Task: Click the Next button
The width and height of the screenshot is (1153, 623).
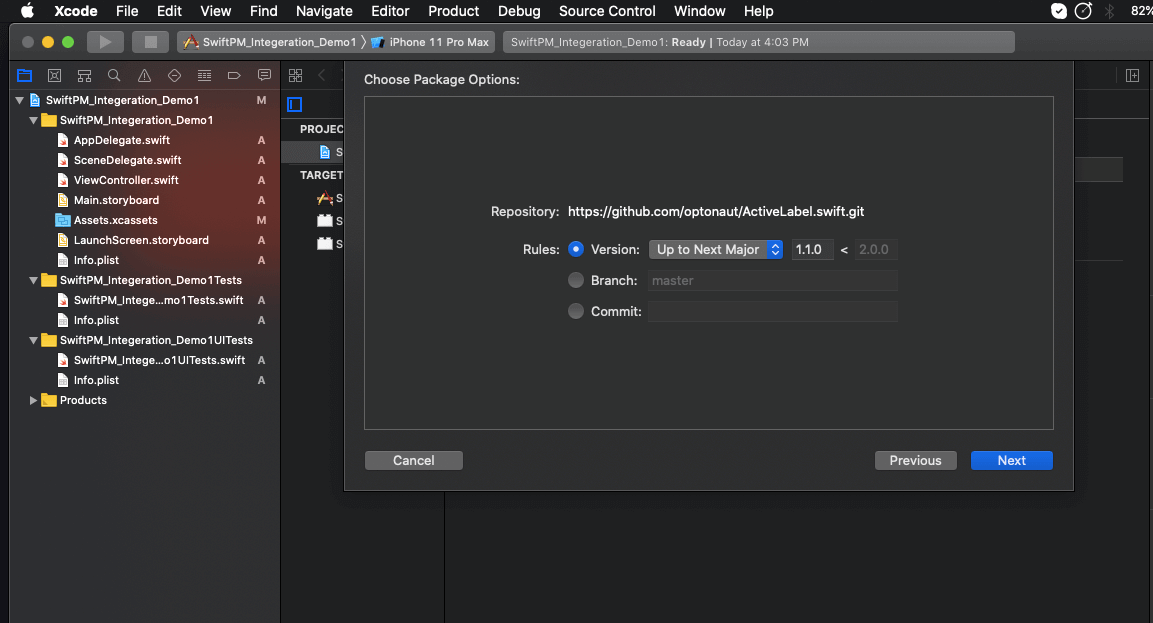Action: [1012, 460]
